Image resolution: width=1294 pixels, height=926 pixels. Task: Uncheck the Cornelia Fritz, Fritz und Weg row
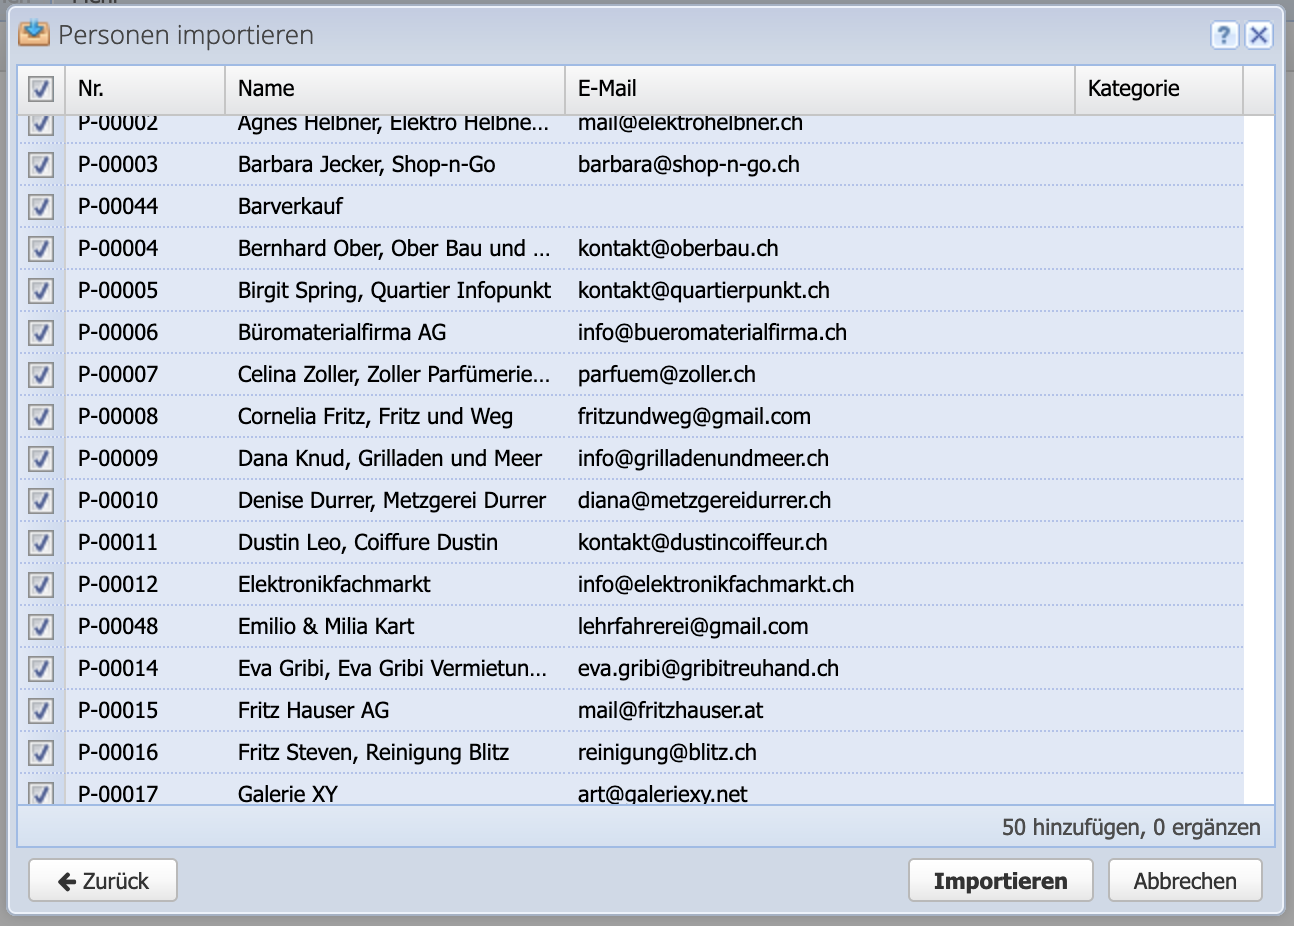point(40,416)
